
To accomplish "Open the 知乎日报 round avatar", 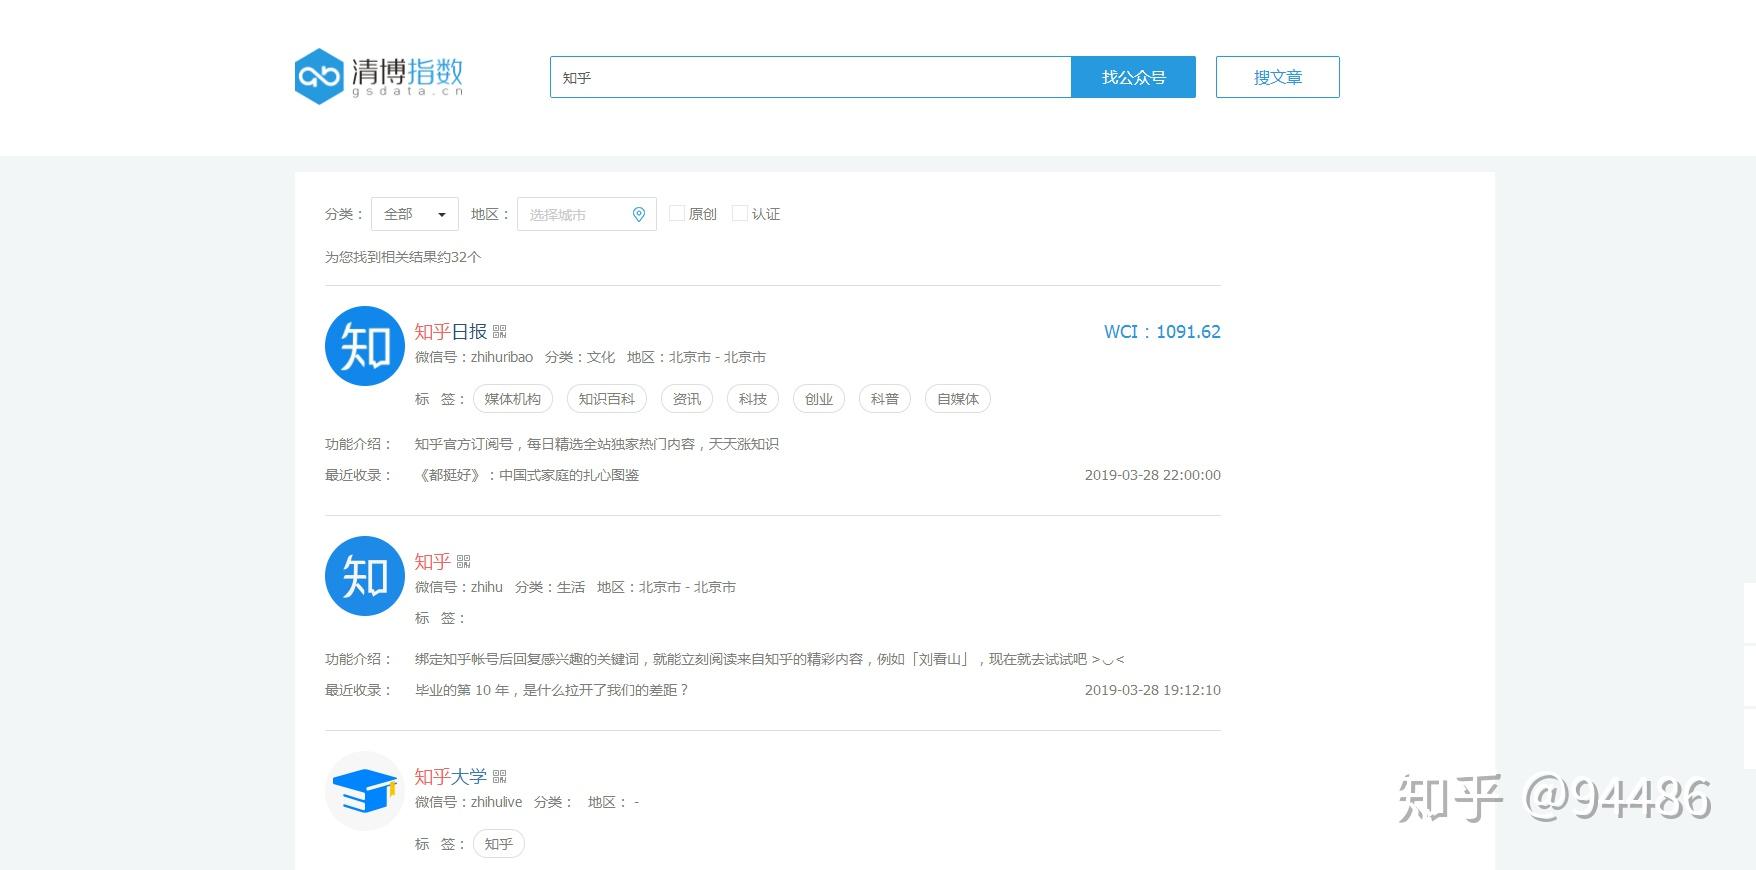I will (x=365, y=346).
